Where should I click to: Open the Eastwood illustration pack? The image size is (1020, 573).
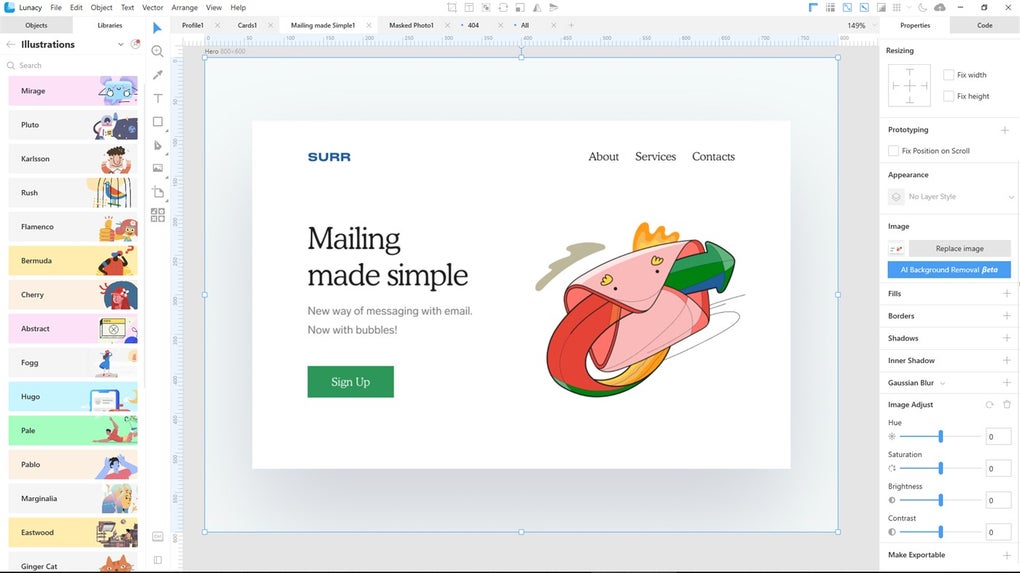pos(73,533)
